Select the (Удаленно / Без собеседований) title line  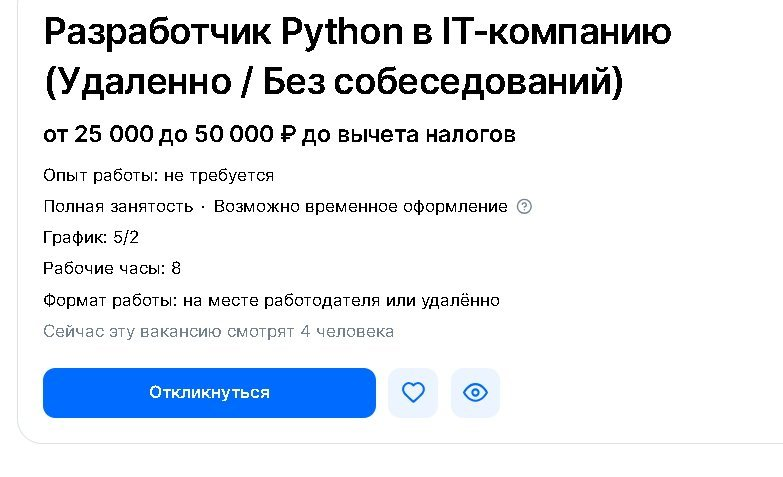coord(334,81)
